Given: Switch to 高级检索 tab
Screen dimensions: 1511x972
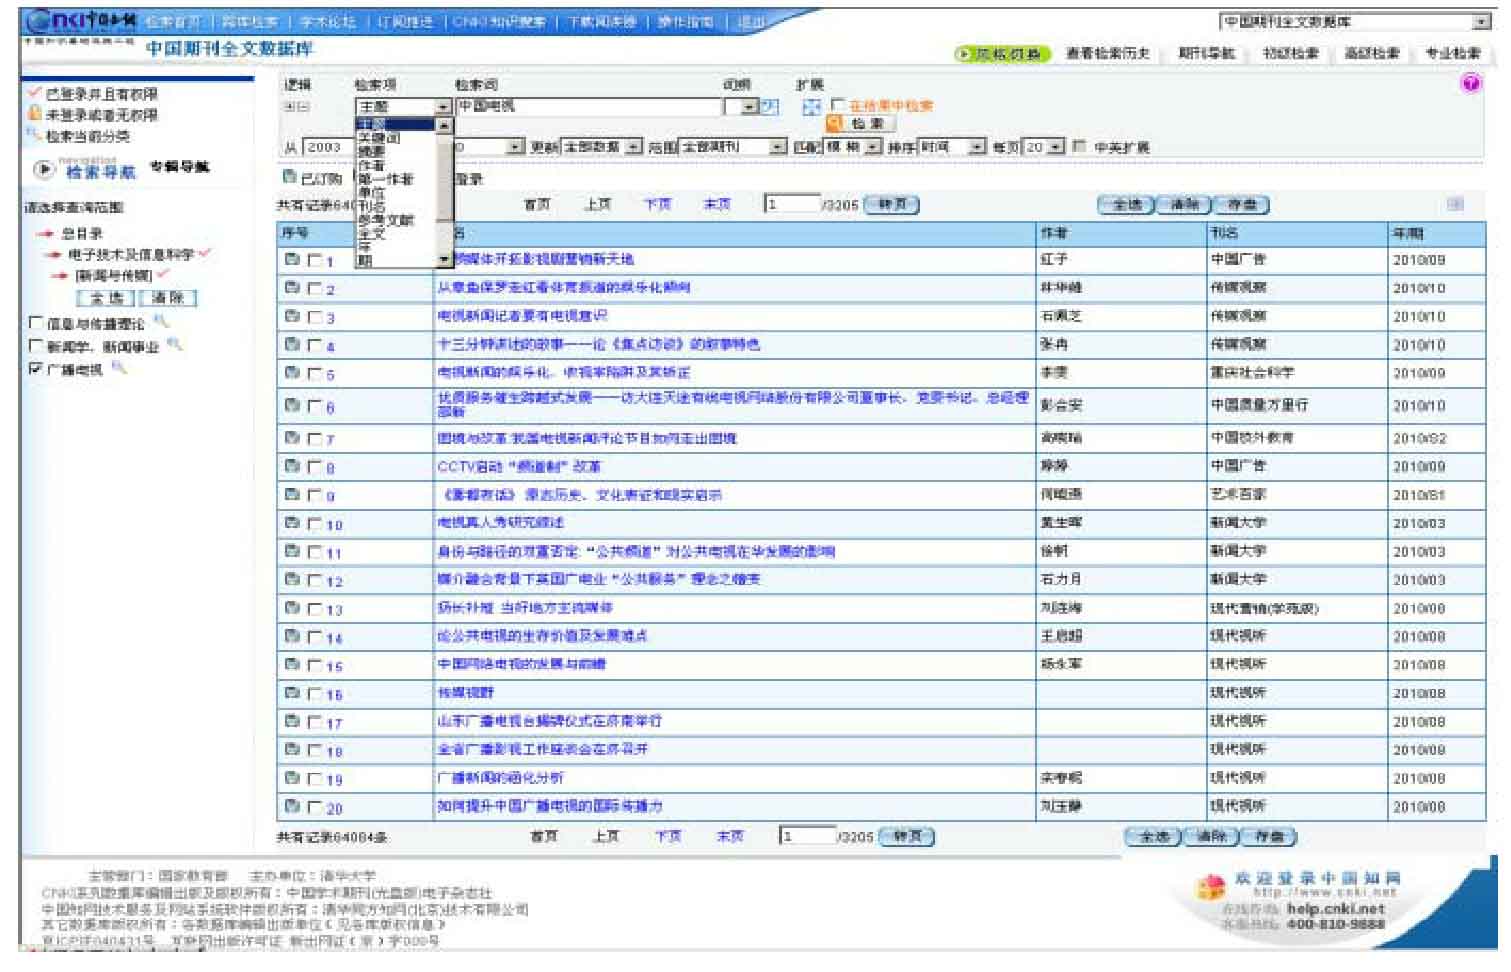Looking at the screenshot, I should pyautogui.click(x=1371, y=53).
